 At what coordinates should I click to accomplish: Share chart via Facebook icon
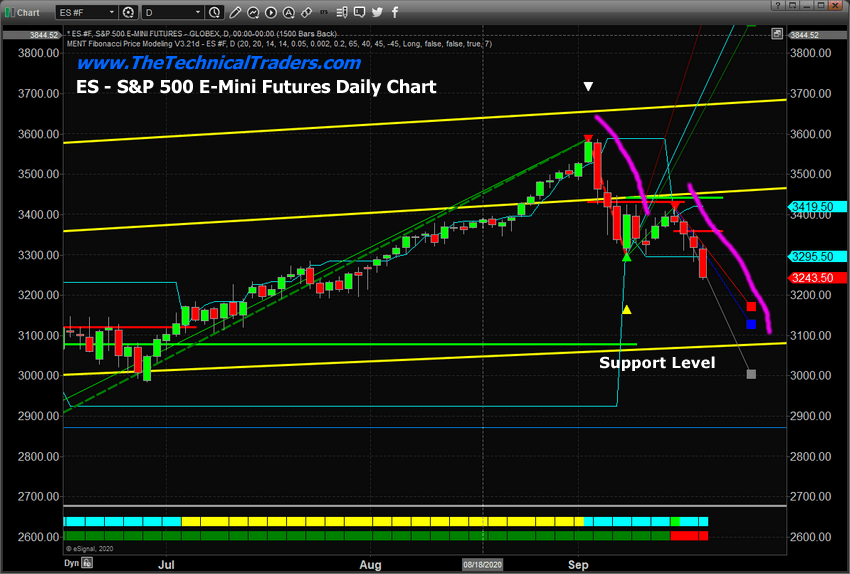click(x=395, y=12)
